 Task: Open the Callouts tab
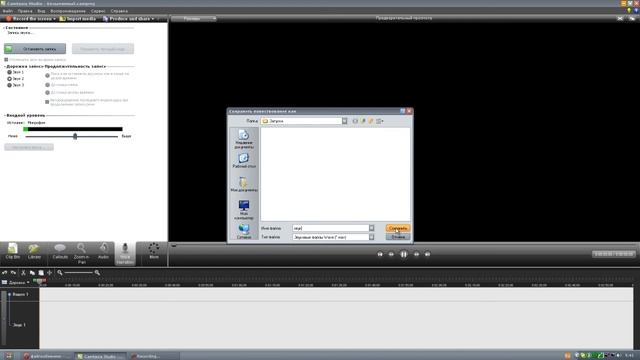pos(60,251)
